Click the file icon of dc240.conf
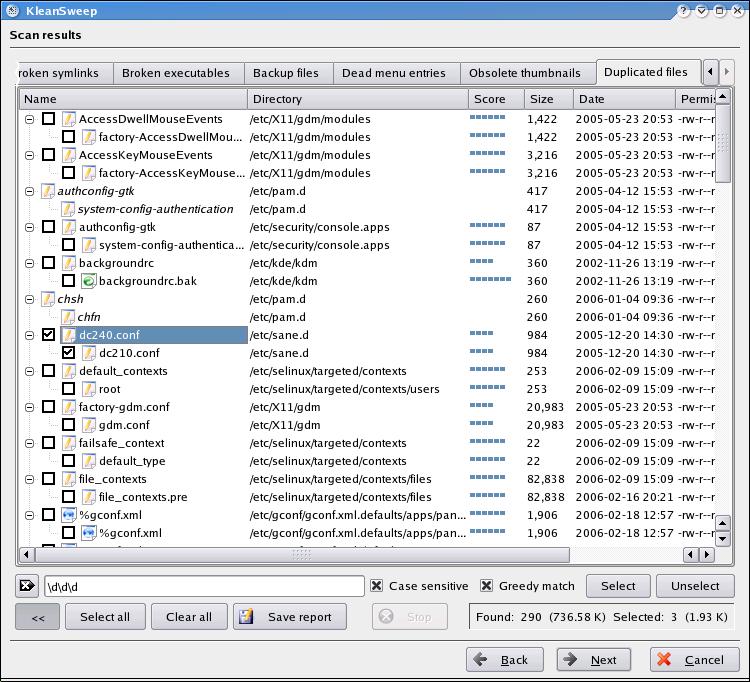 point(69,335)
